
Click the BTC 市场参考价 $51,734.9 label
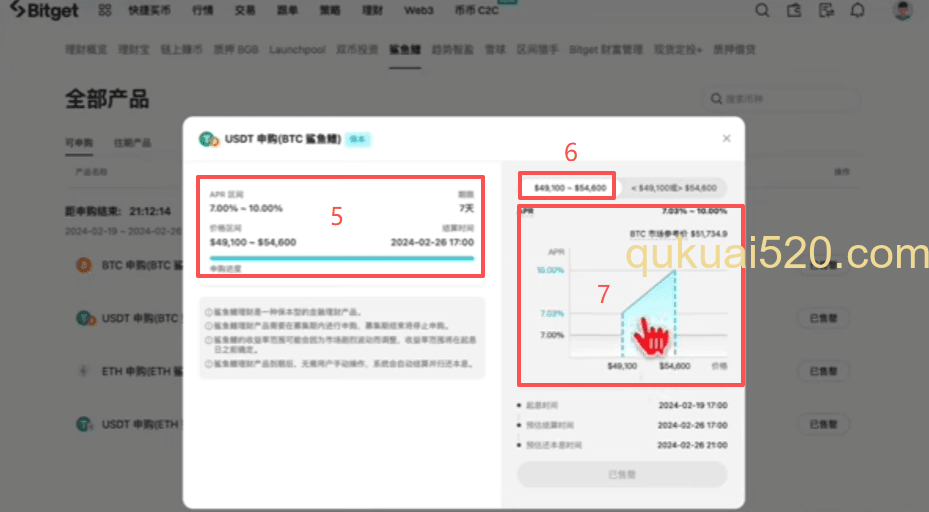(x=678, y=234)
